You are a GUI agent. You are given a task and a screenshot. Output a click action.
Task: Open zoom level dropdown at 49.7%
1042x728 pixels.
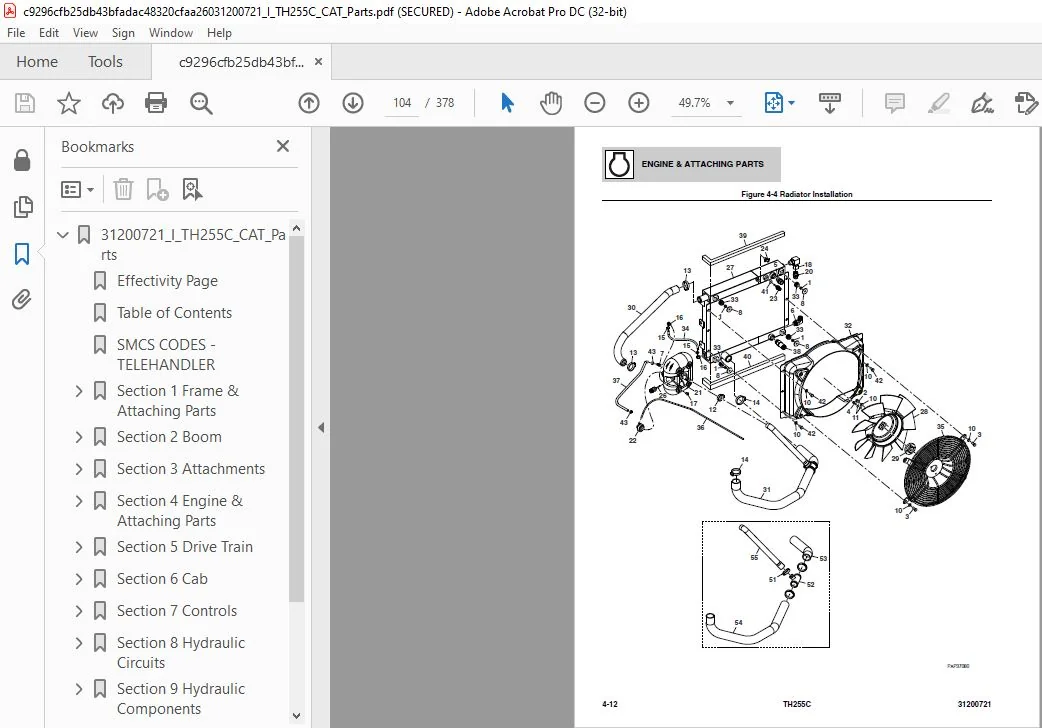click(x=730, y=103)
